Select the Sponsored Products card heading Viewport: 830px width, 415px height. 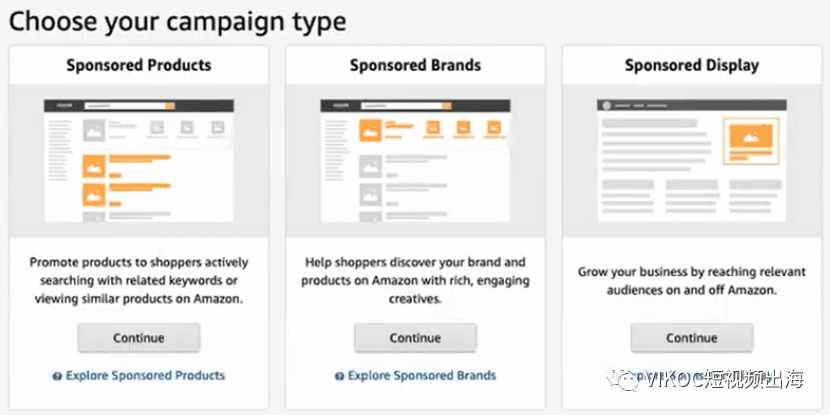tap(139, 65)
